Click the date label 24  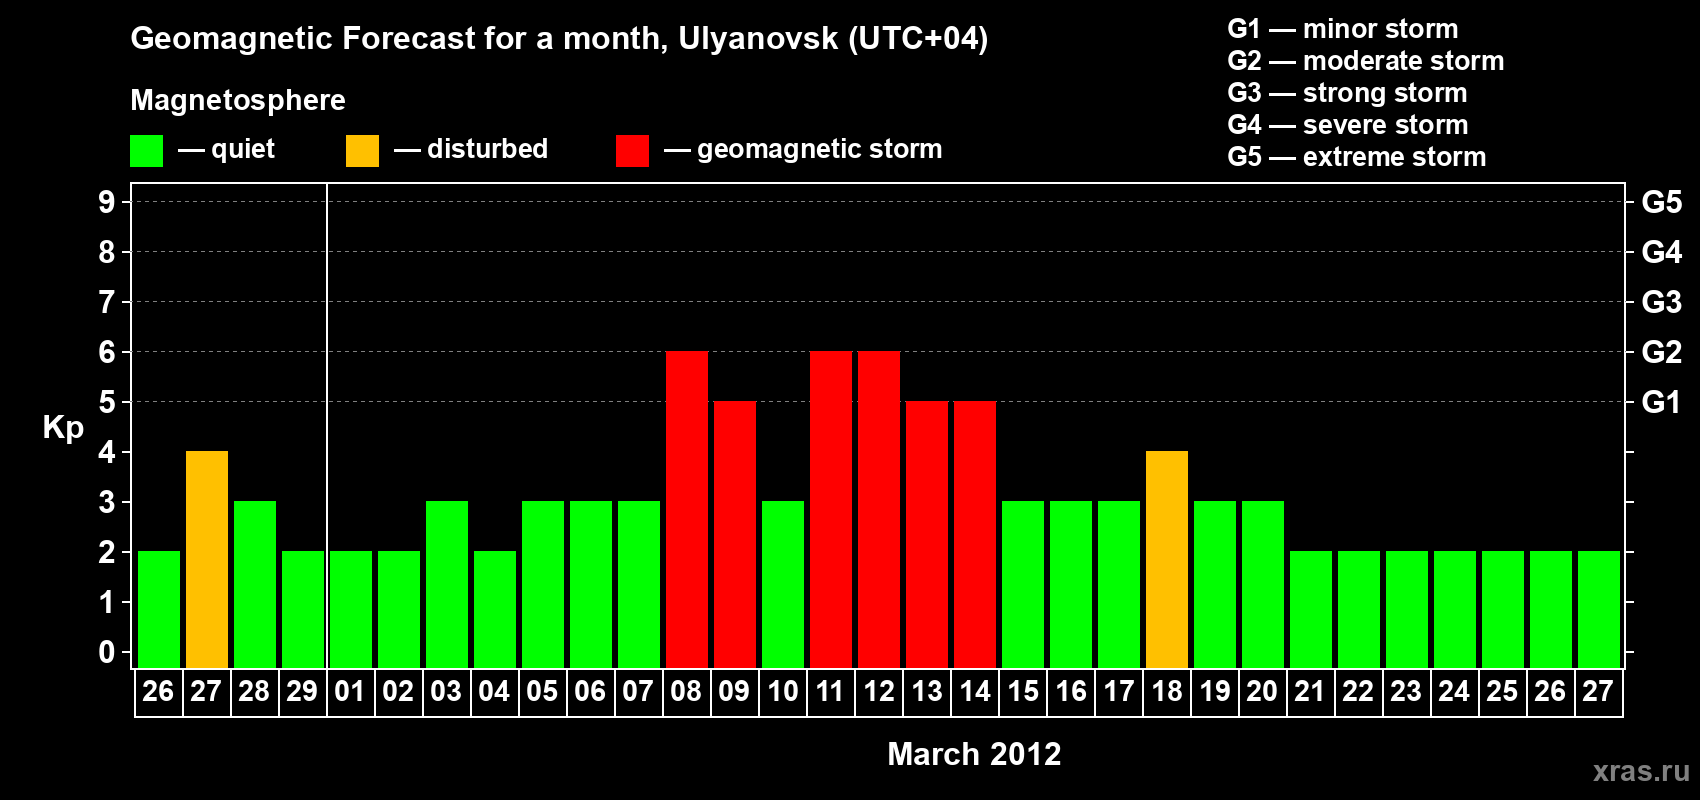[1454, 692]
